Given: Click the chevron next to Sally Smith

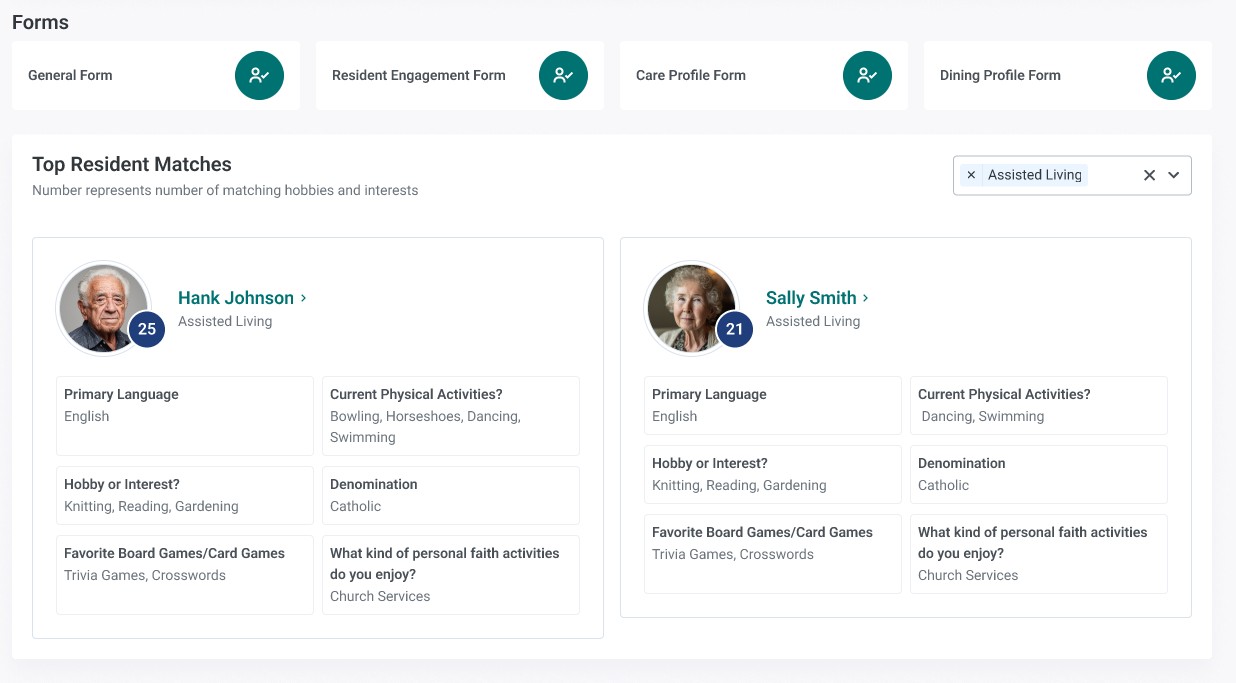Looking at the screenshot, I should coord(865,298).
